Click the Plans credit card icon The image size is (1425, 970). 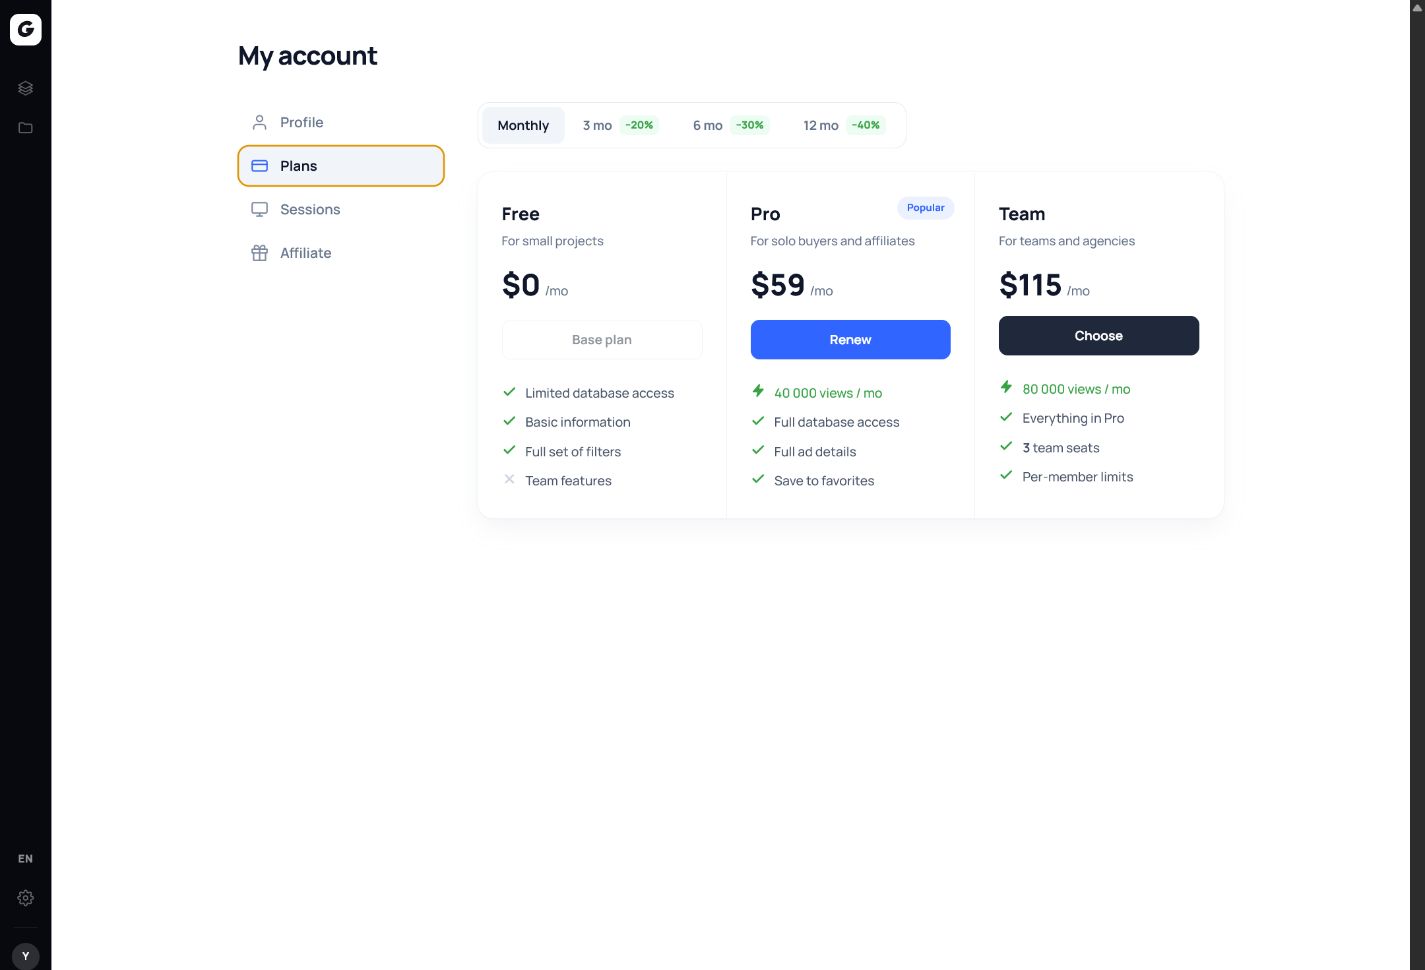pos(259,166)
